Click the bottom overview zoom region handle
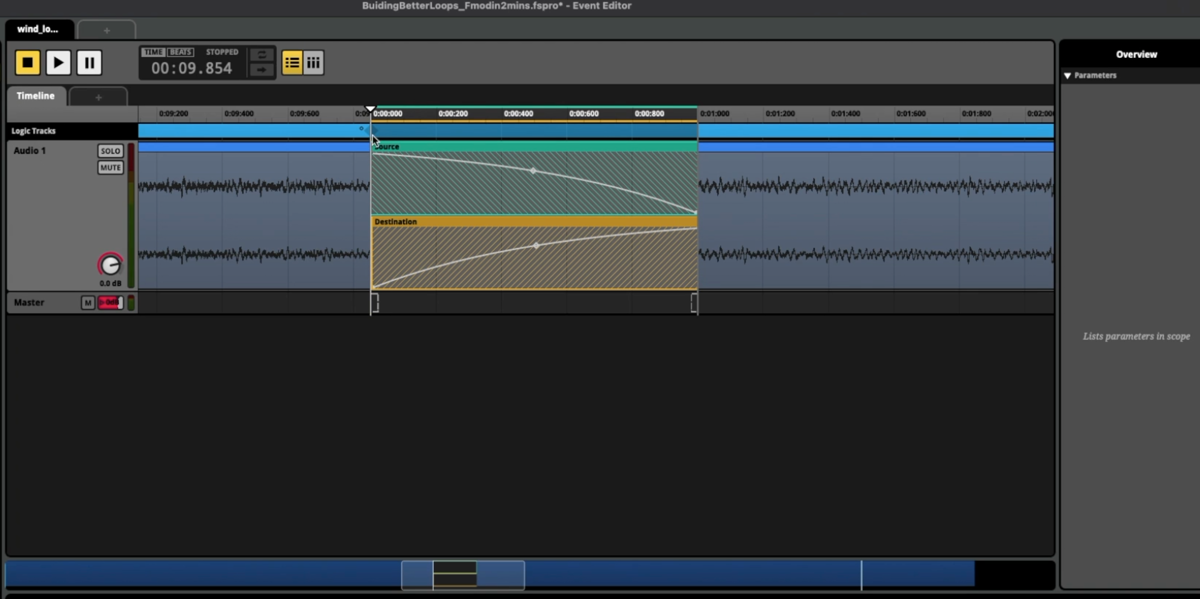 pyautogui.click(x=463, y=575)
